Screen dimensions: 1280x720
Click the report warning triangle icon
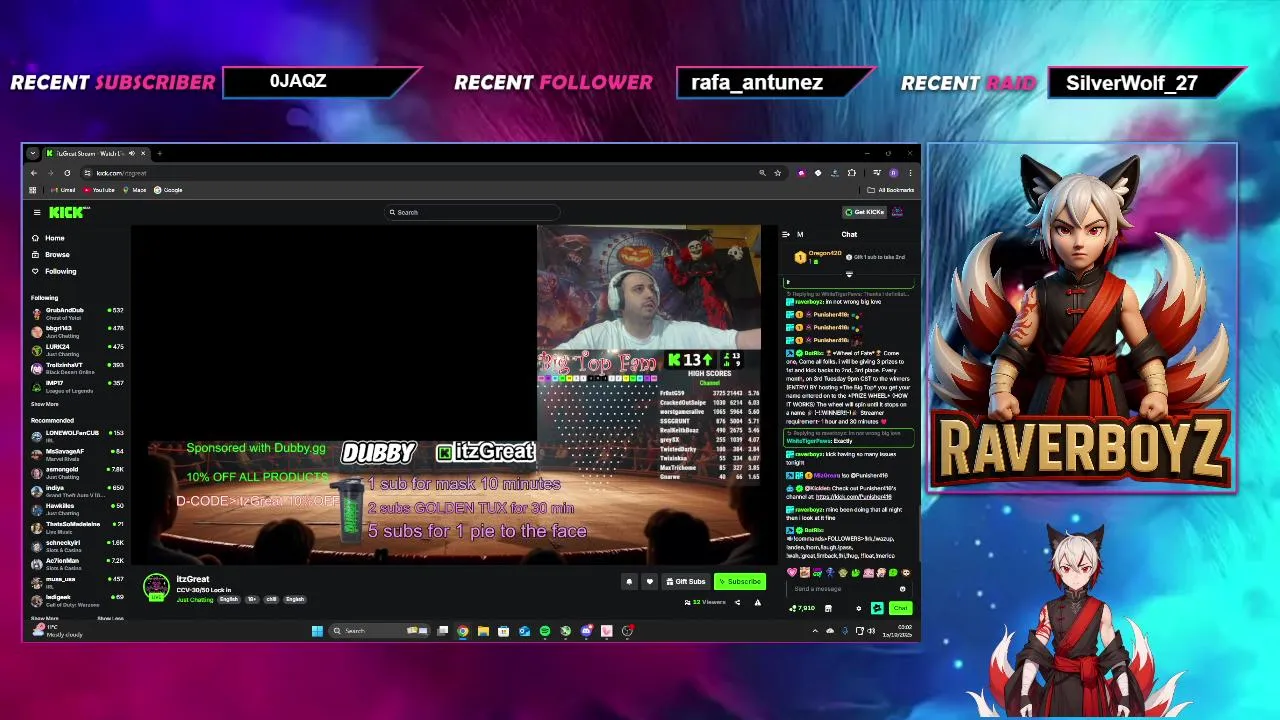point(758,602)
